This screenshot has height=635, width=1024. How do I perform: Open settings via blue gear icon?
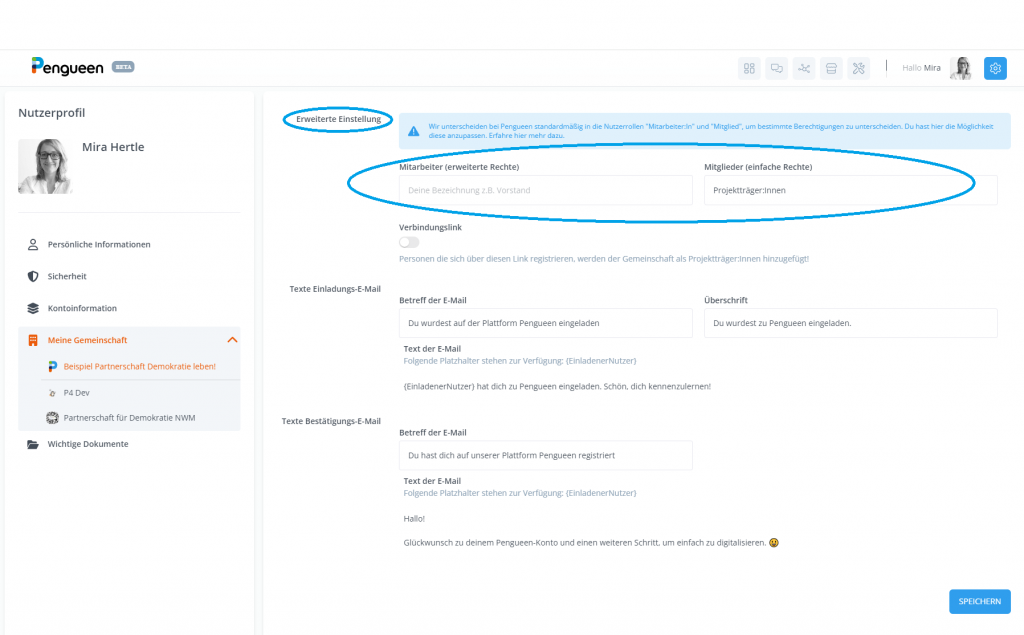pos(995,68)
